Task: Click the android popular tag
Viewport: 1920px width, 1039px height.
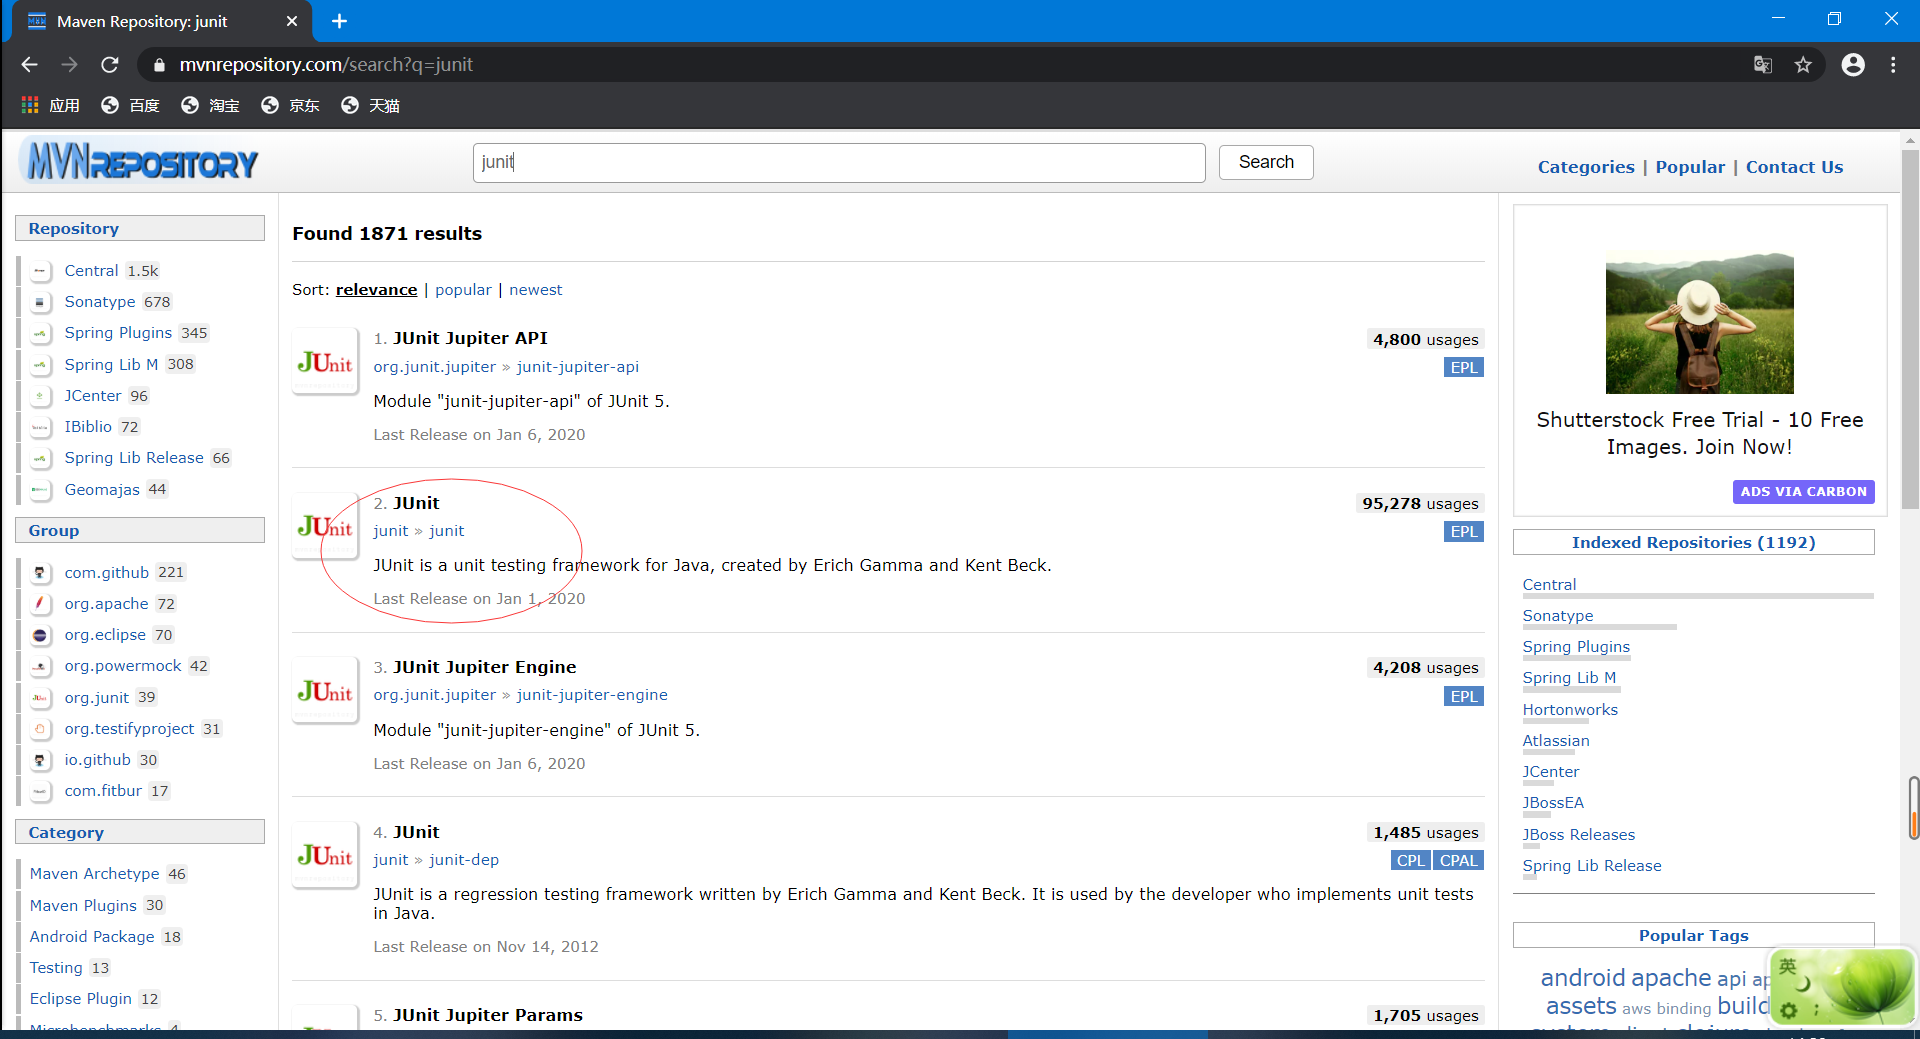Action: pyautogui.click(x=1583, y=978)
